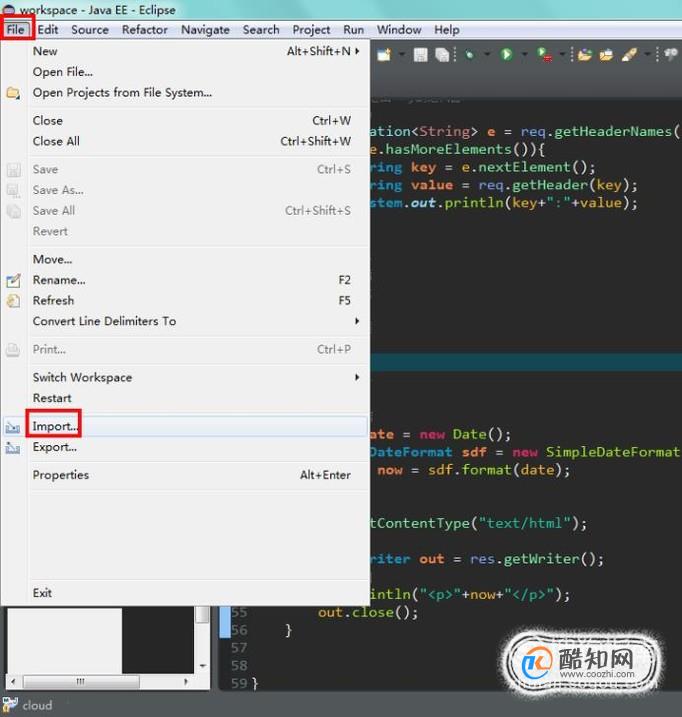Image resolution: width=682 pixels, height=717 pixels.
Task: Click the New wizard toolbar icon
Action: click(x=384, y=55)
